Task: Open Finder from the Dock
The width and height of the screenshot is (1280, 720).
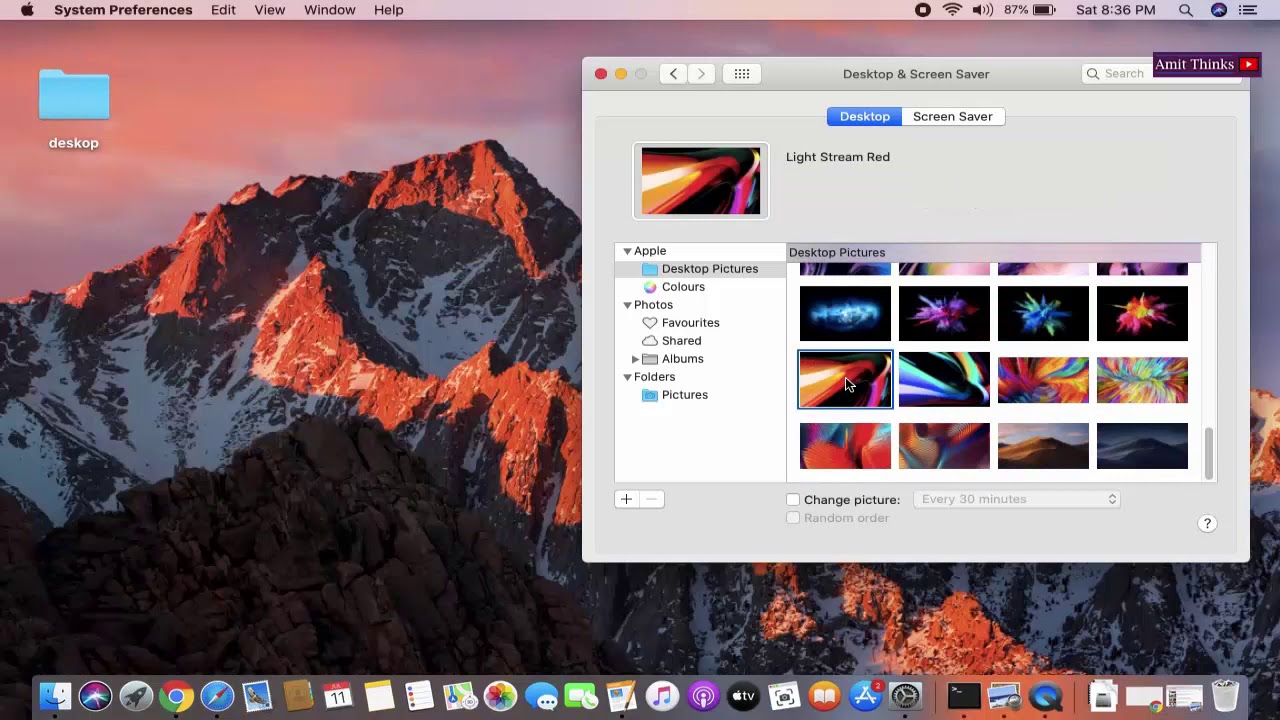Action: (x=55, y=696)
